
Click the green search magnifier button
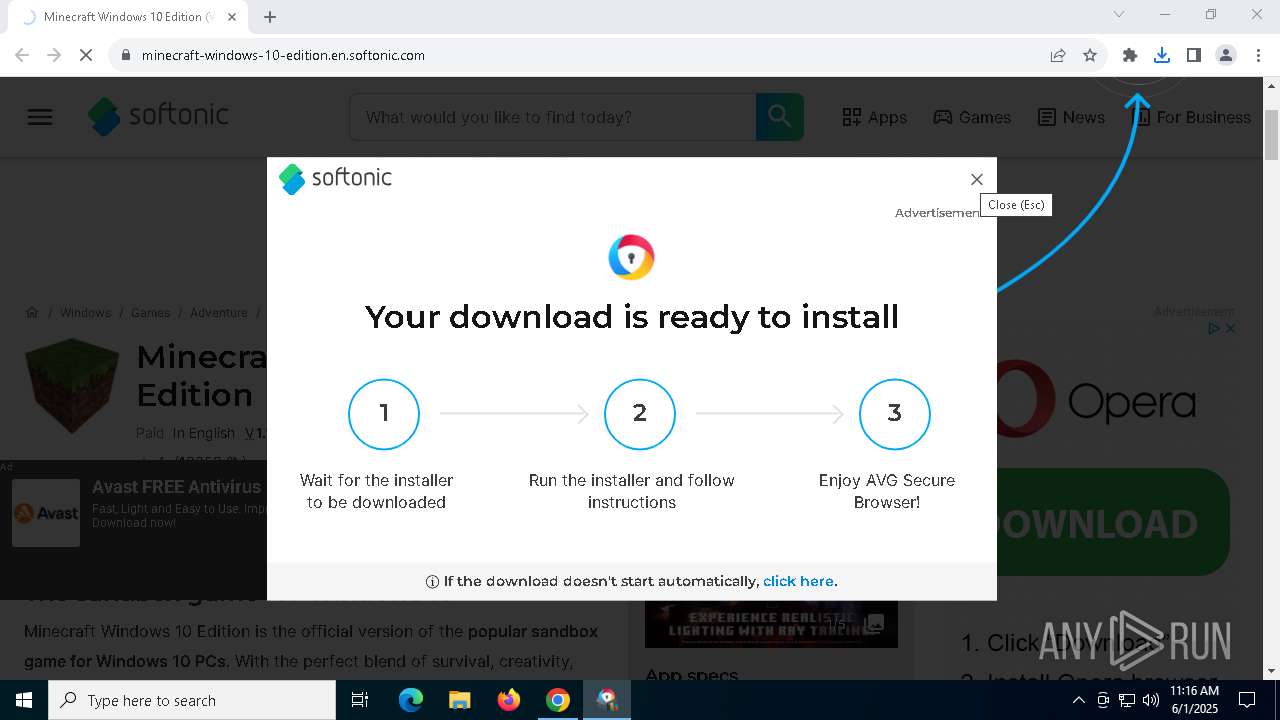pos(780,117)
